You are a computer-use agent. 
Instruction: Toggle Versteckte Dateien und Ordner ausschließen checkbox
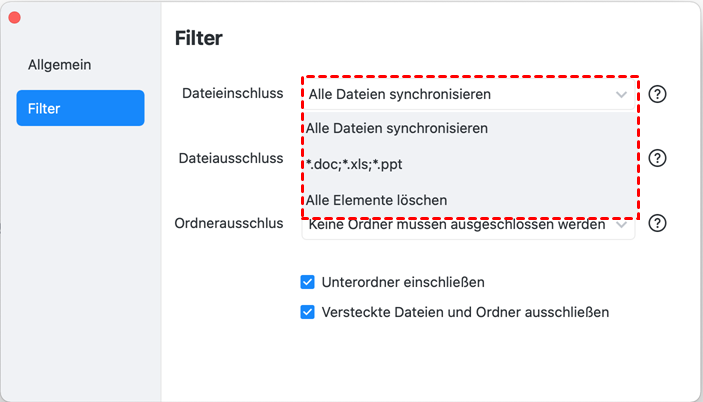(x=308, y=311)
